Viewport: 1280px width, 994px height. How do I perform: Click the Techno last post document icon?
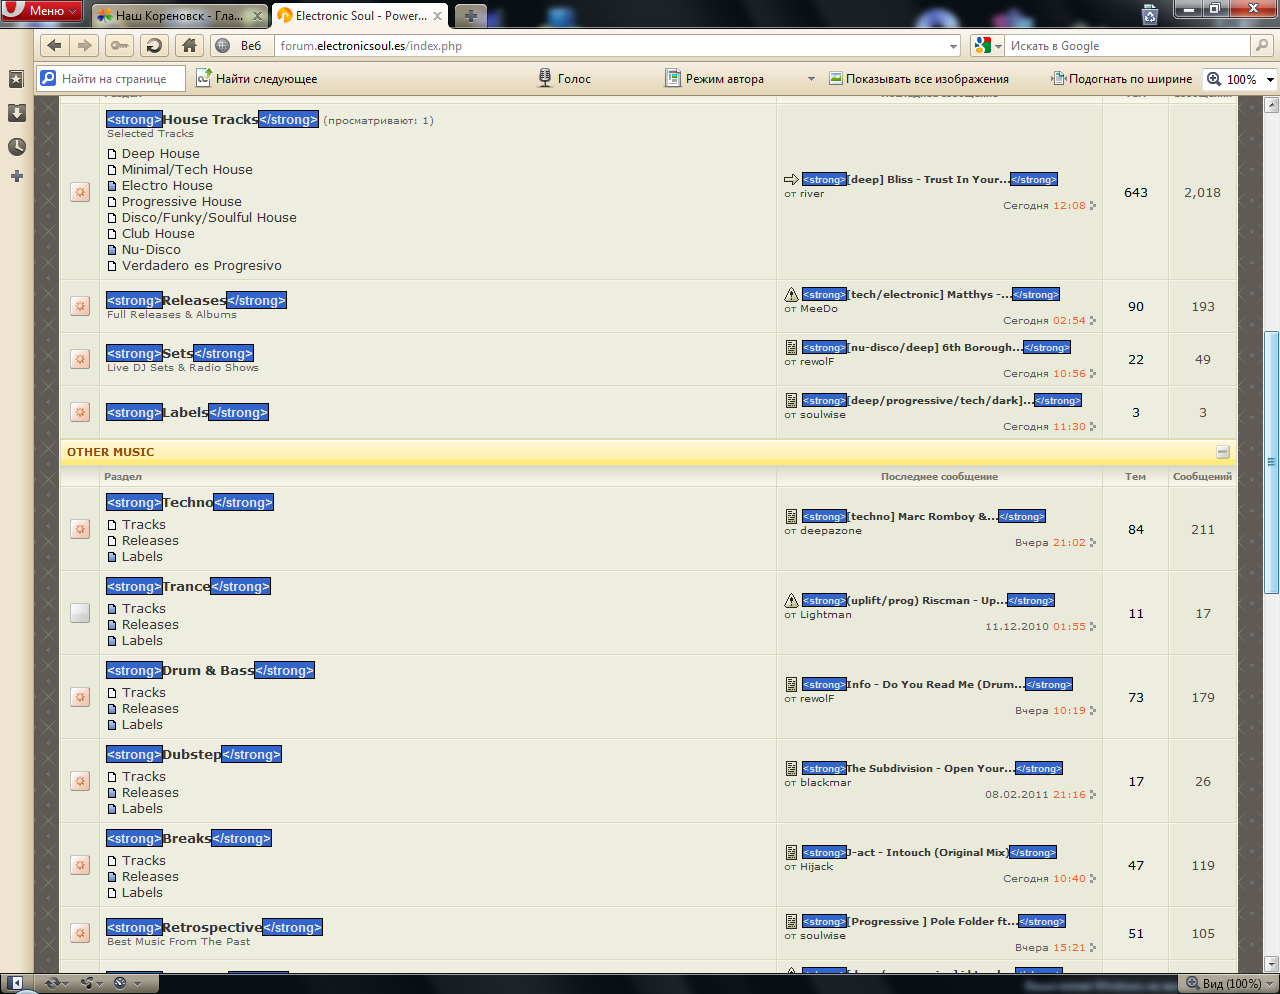click(x=791, y=517)
